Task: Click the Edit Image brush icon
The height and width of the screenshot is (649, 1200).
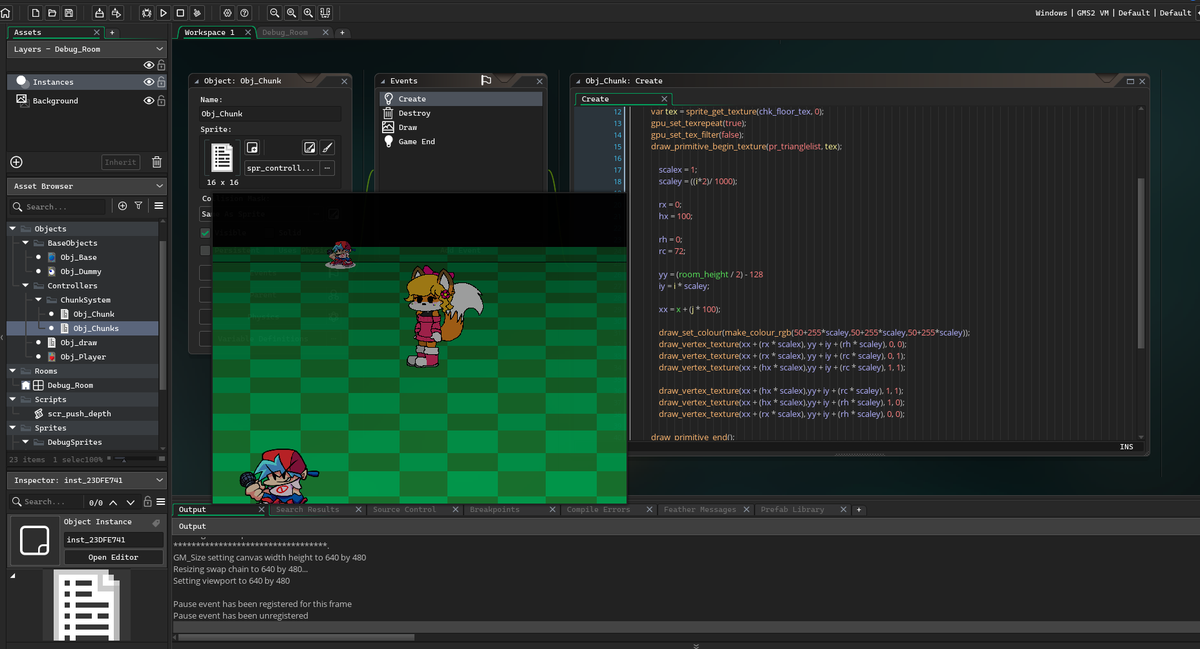Action: (327, 147)
